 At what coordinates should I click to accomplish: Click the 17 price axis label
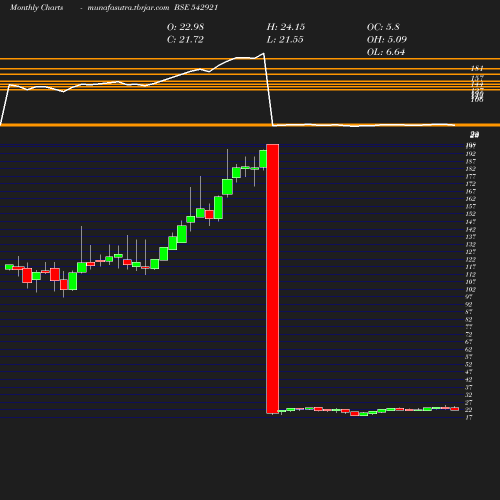pos(469,417)
